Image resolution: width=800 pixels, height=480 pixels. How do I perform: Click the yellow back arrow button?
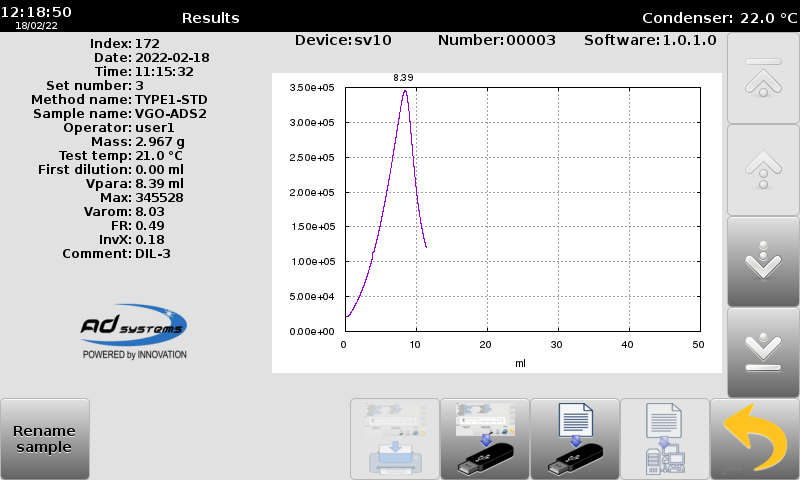point(755,439)
